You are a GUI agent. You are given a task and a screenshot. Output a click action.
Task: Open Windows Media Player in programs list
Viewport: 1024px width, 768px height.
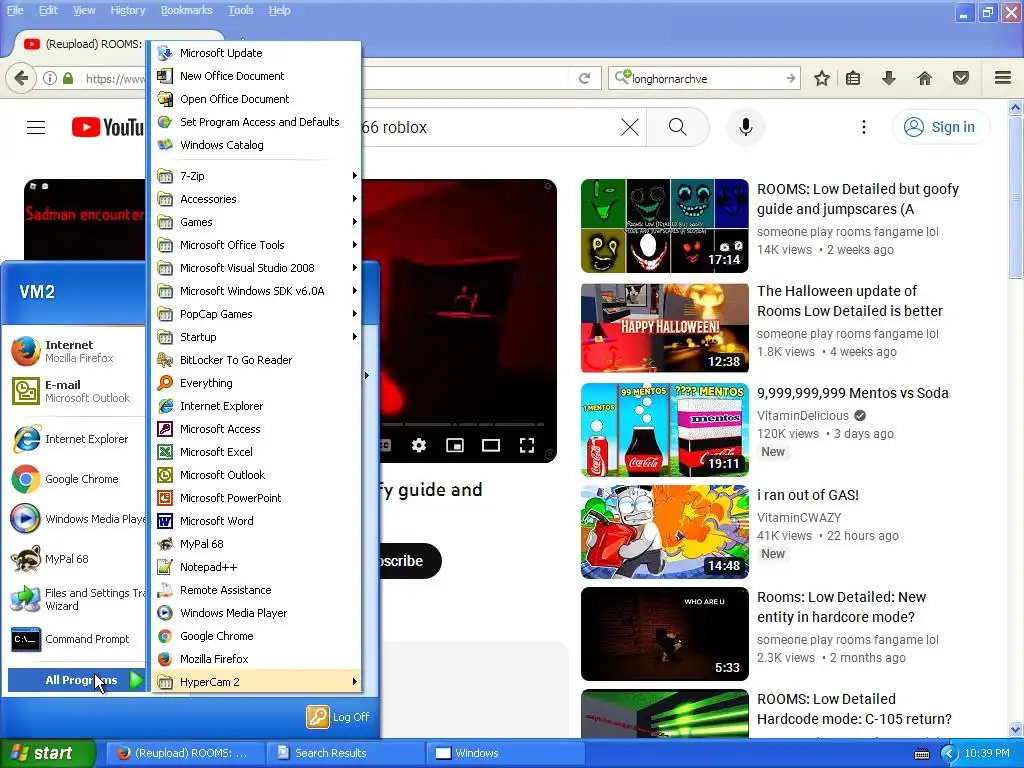click(256, 613)
